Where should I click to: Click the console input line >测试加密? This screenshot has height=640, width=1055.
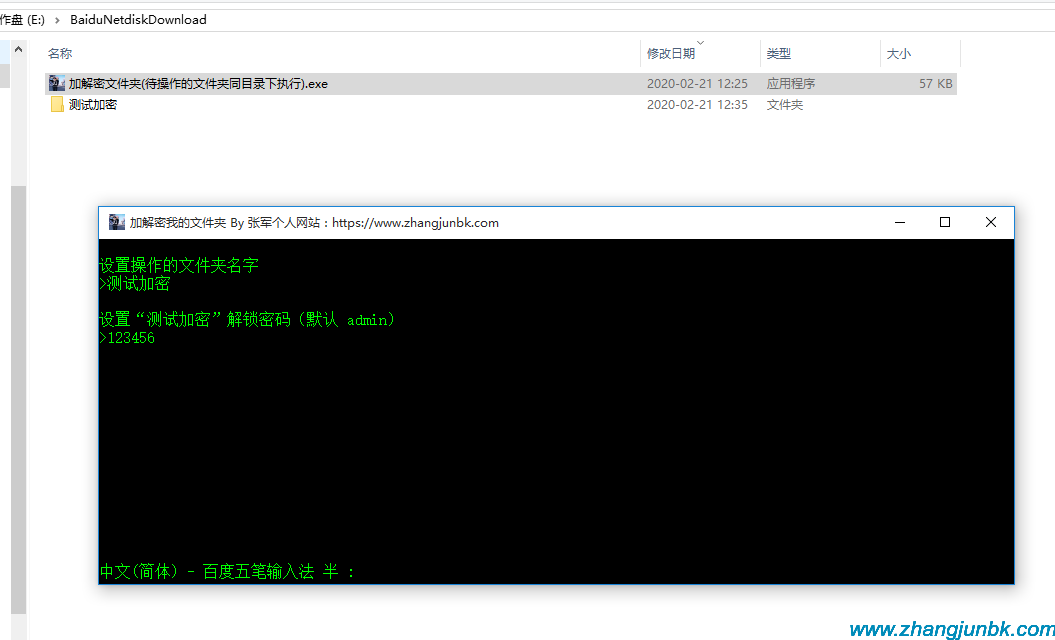point(135,283)
